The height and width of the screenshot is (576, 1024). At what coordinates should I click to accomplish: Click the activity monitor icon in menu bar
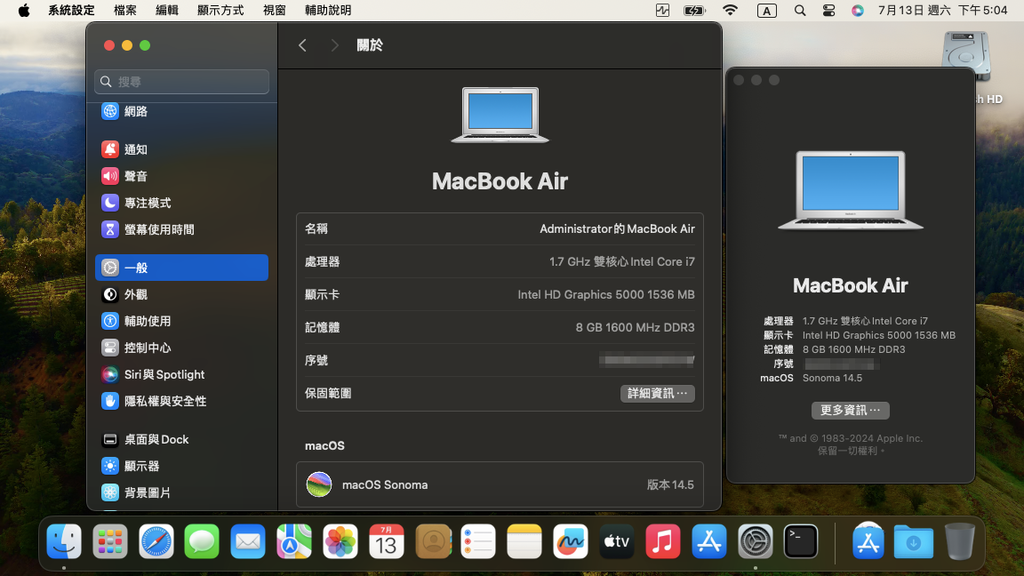tap(662, 10)
